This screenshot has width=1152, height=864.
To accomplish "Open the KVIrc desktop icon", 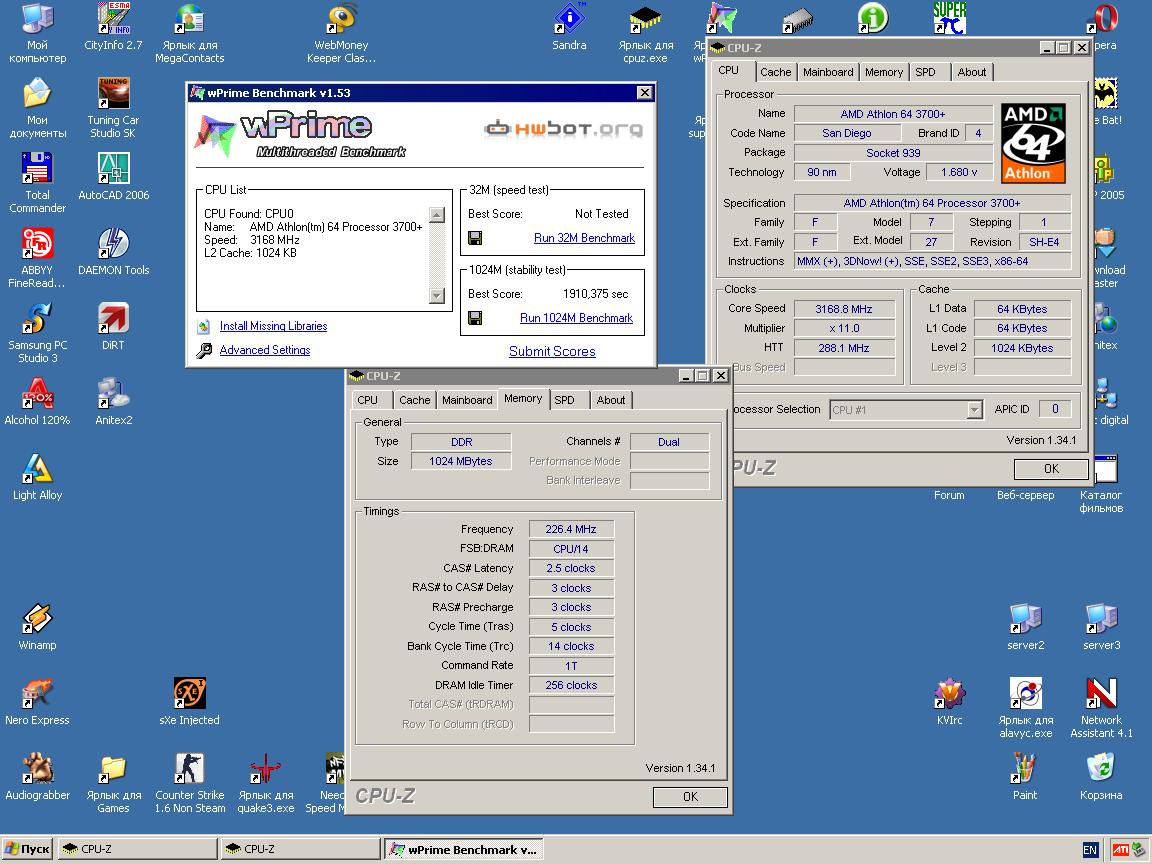I will coord(949,695).
